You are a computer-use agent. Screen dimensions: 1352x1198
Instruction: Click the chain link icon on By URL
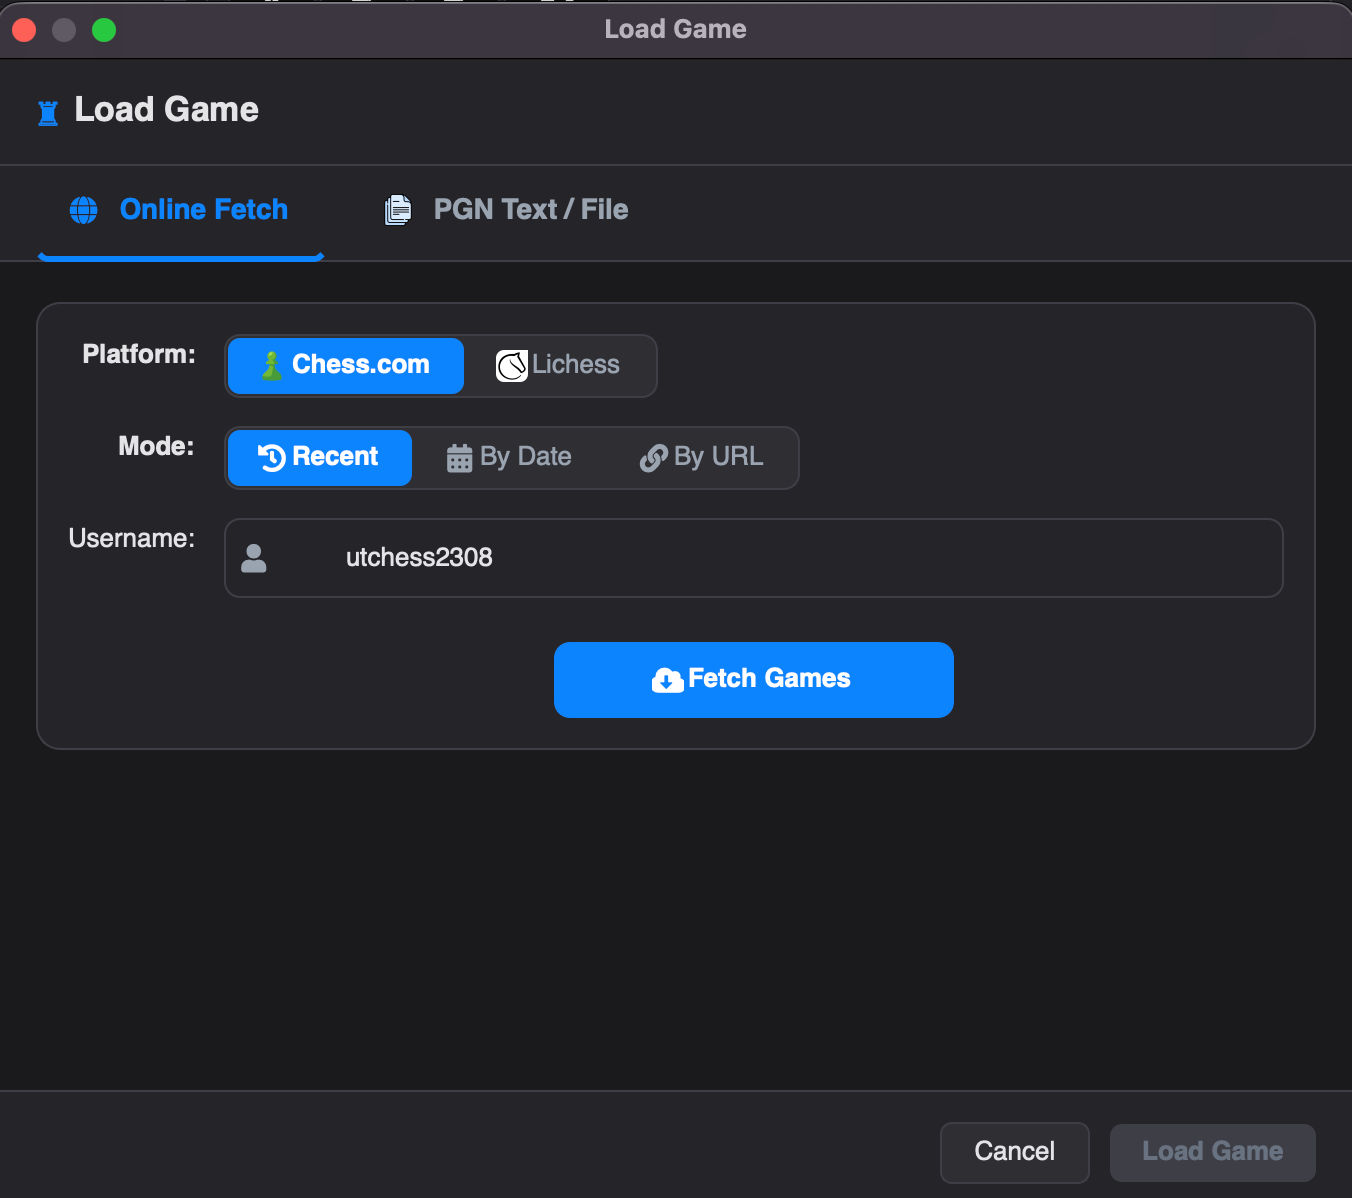click(653, 458)
